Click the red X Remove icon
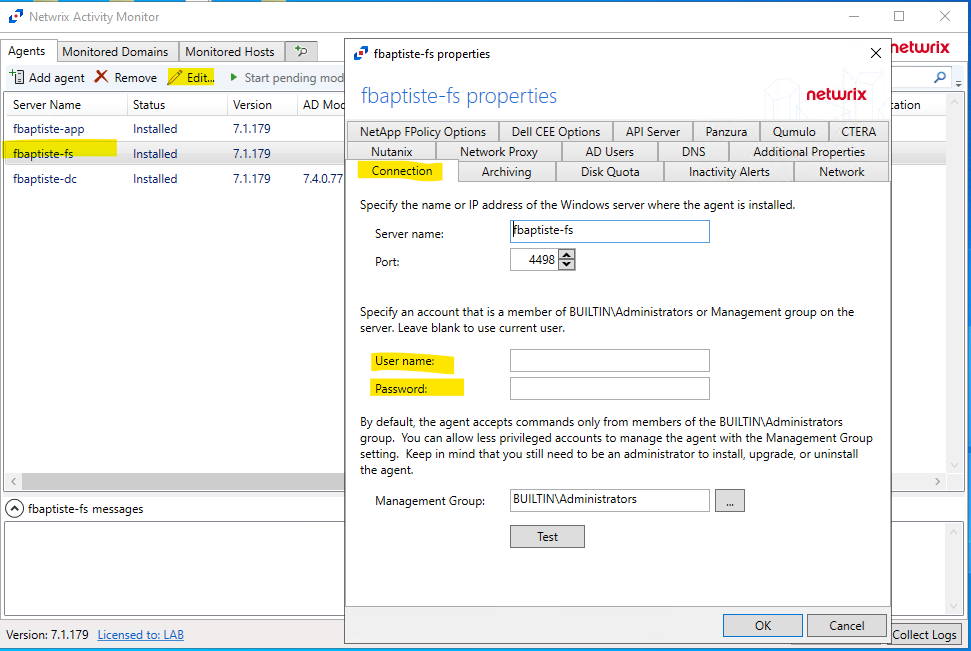The height and width of the screenshot is (651, 971). point(102,77)
